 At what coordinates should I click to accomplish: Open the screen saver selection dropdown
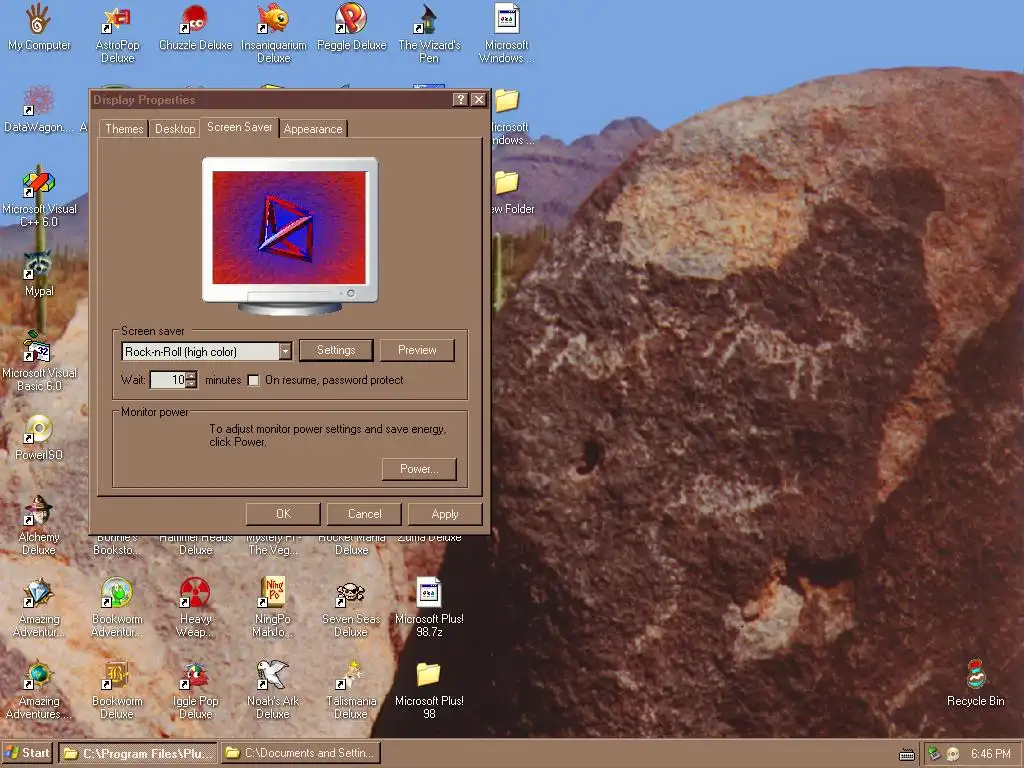click(285, 351)
